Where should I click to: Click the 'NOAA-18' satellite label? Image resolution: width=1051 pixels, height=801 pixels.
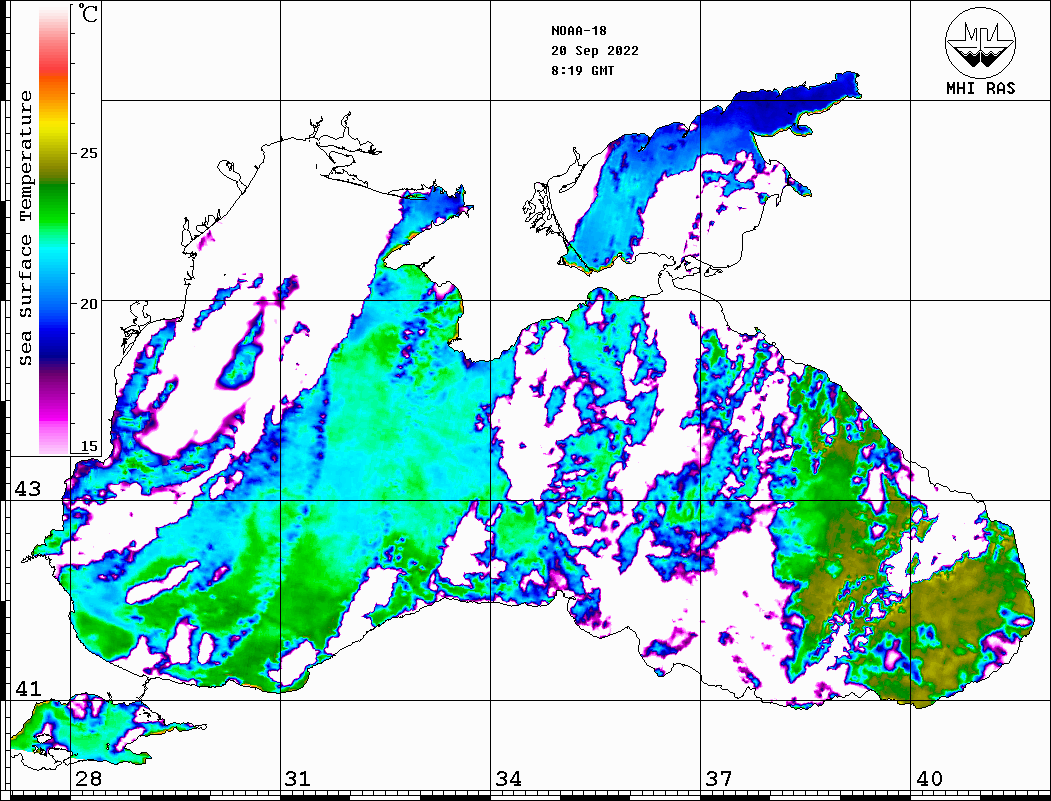pos(578,31)
